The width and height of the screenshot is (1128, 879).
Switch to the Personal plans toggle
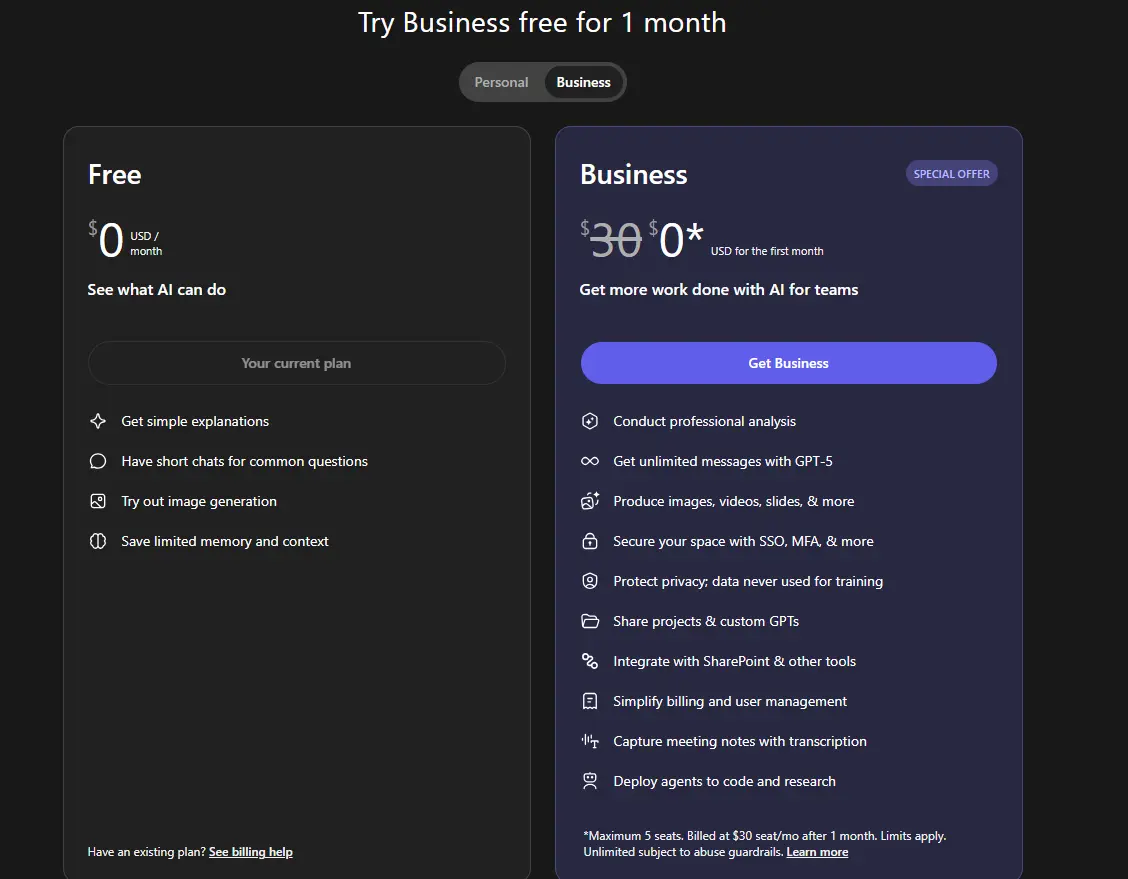pos(501,82)
